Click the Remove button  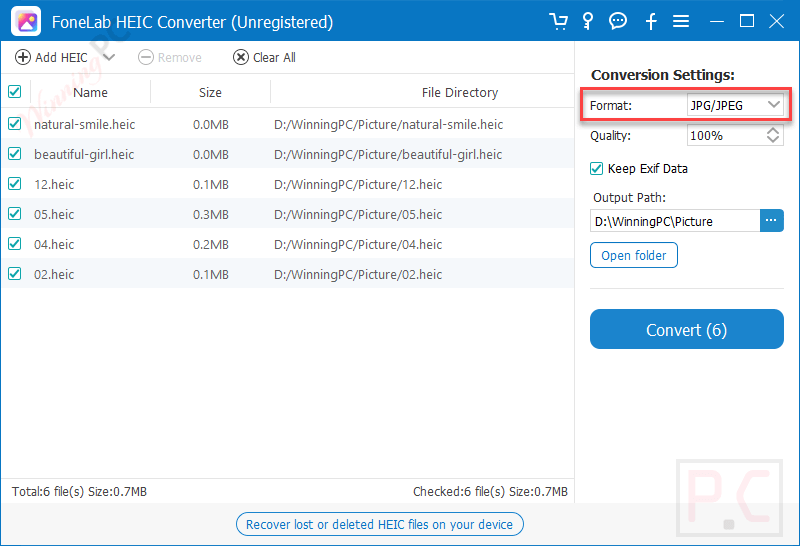[170, 57]
